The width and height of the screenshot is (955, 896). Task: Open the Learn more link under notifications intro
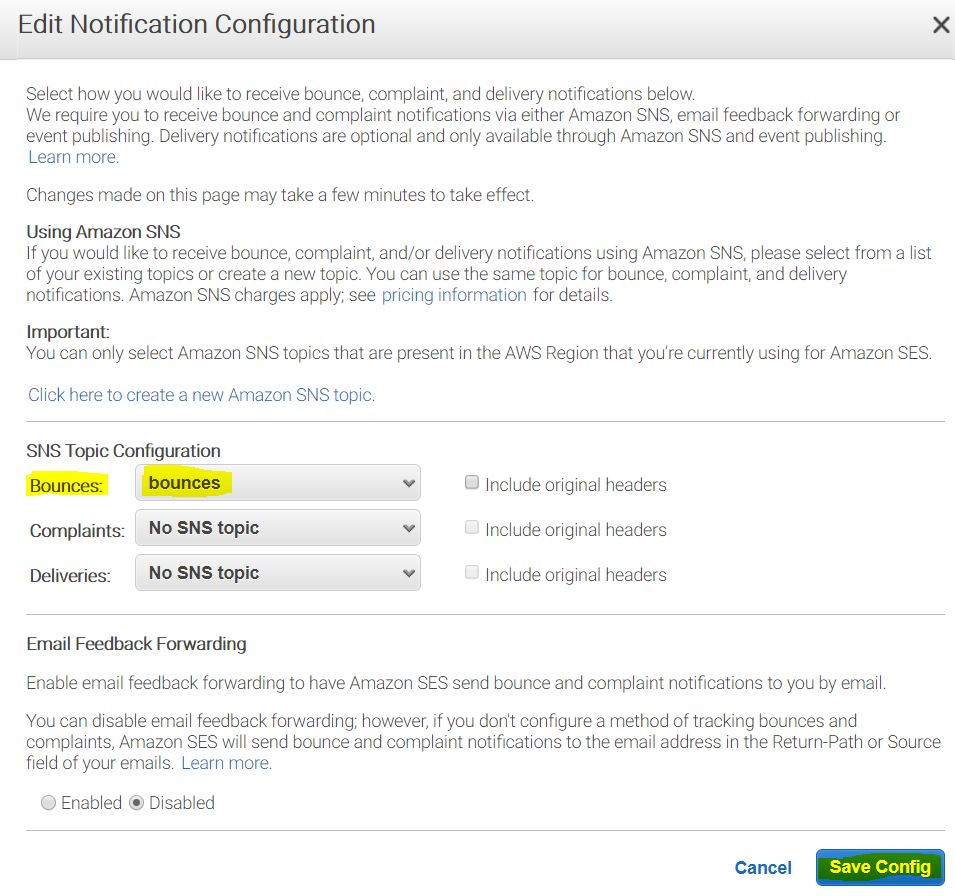73,157
